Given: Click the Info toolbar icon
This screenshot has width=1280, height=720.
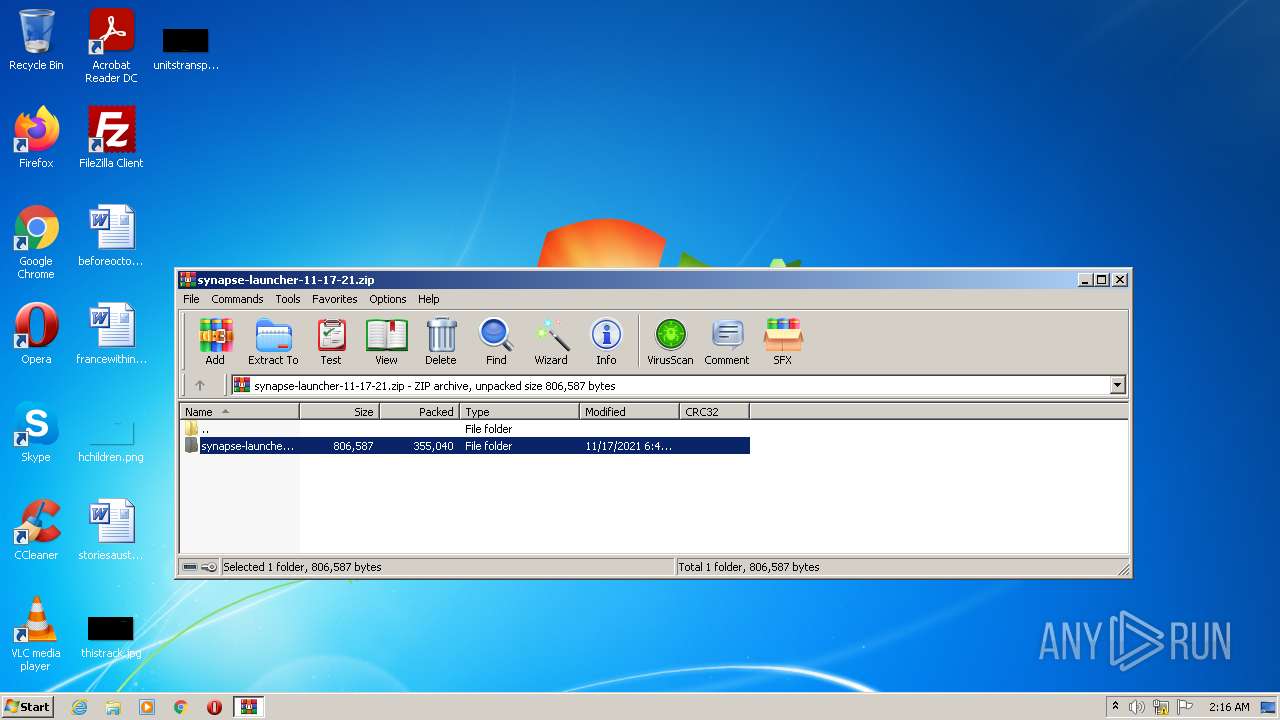Looking at the screenshot, I should tap(606, 341).
